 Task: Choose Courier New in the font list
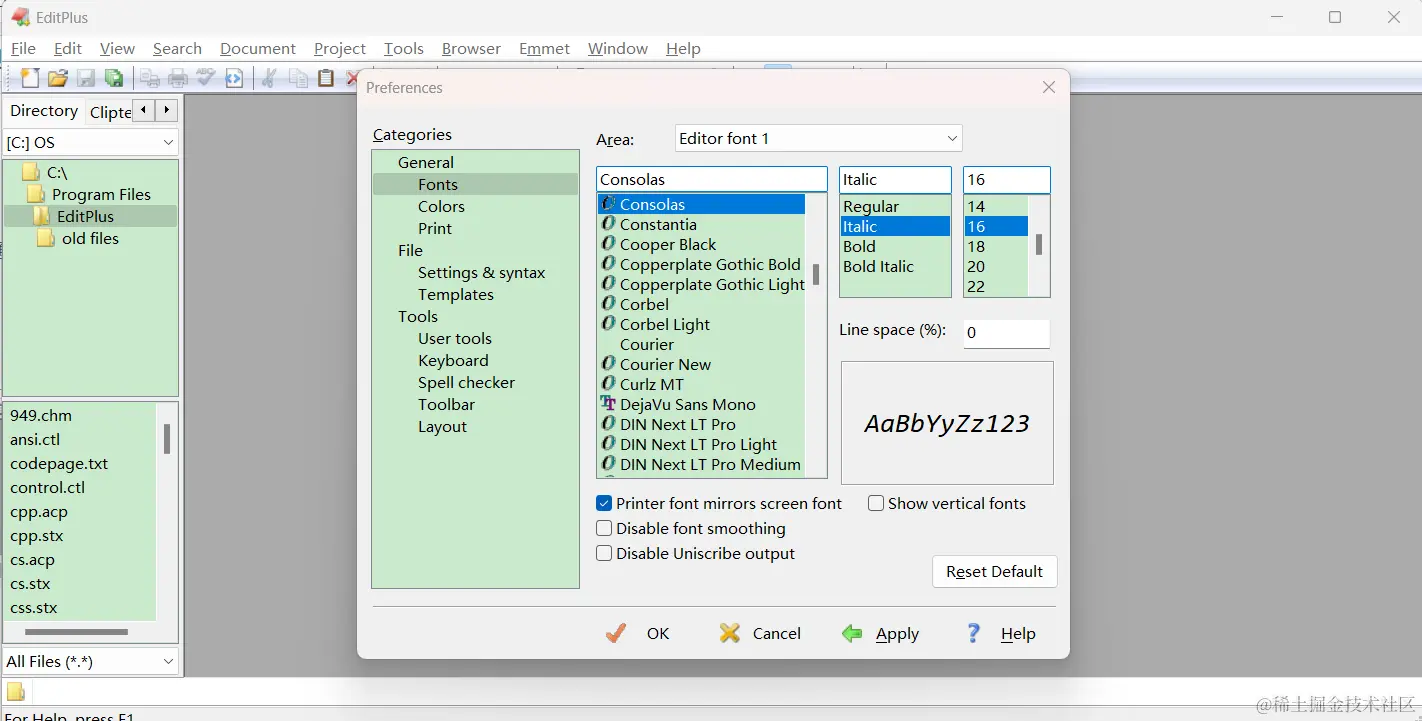[665, 365]
